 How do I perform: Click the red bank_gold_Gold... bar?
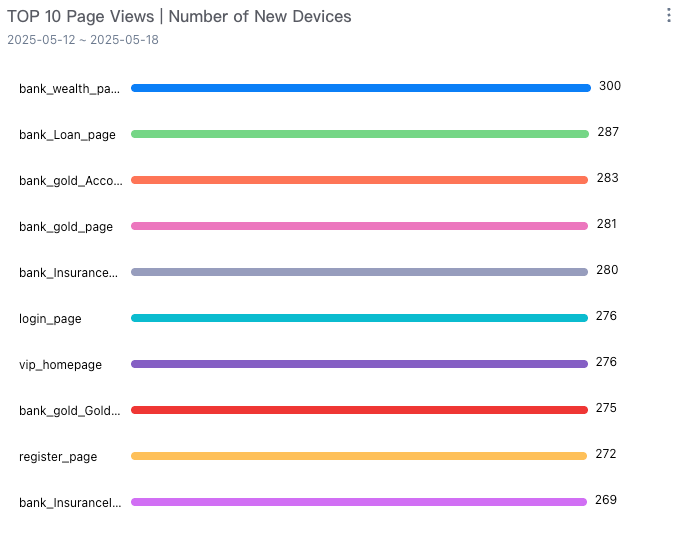[x=359, y=410]
